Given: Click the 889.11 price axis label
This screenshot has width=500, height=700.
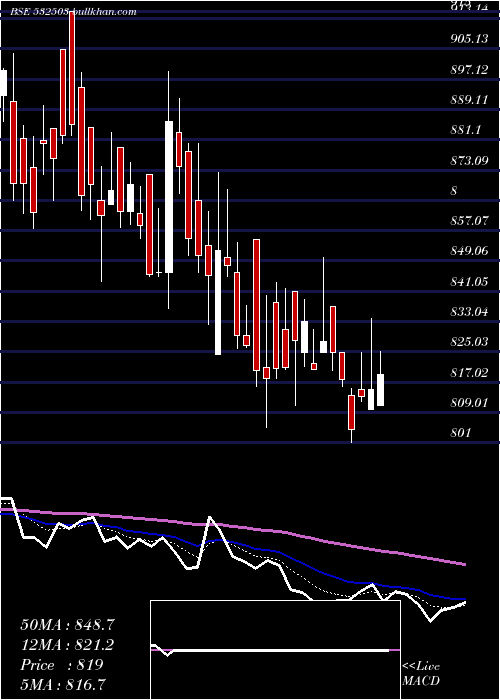Looking at the screenshot, I should coord(469,100).
